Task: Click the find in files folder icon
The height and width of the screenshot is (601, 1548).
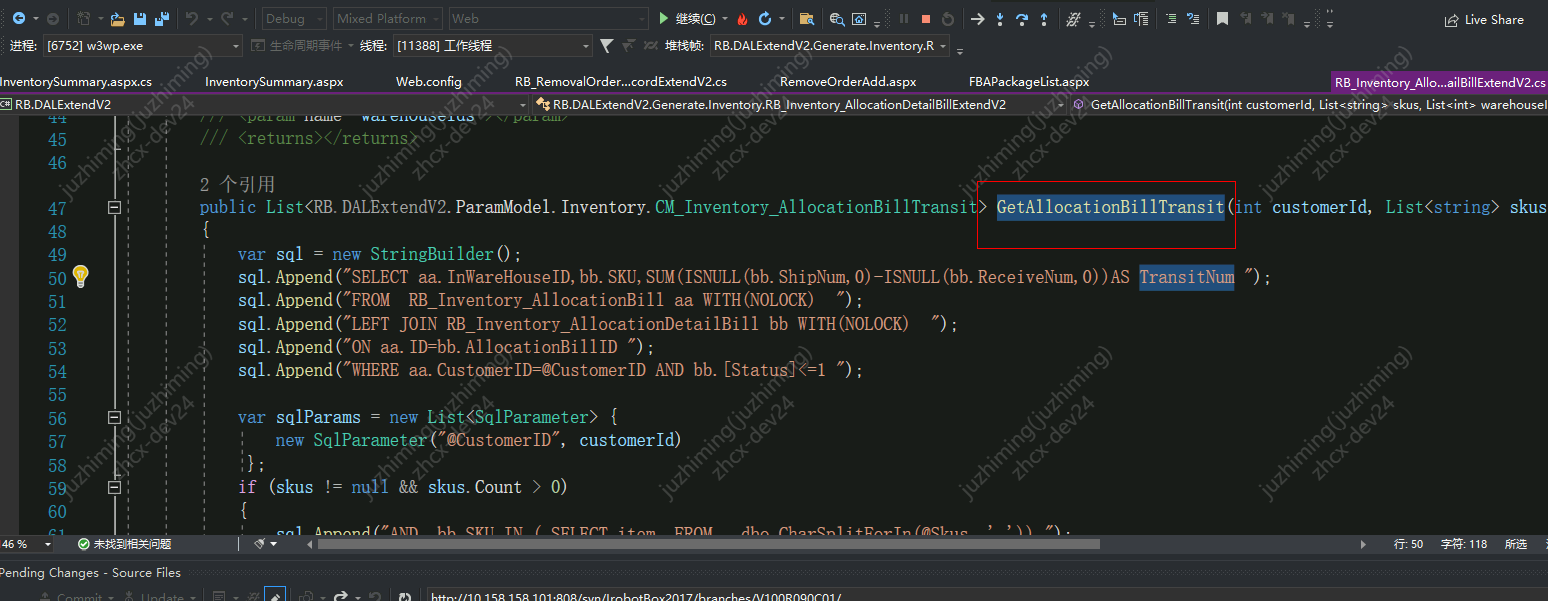Action: 806,19
